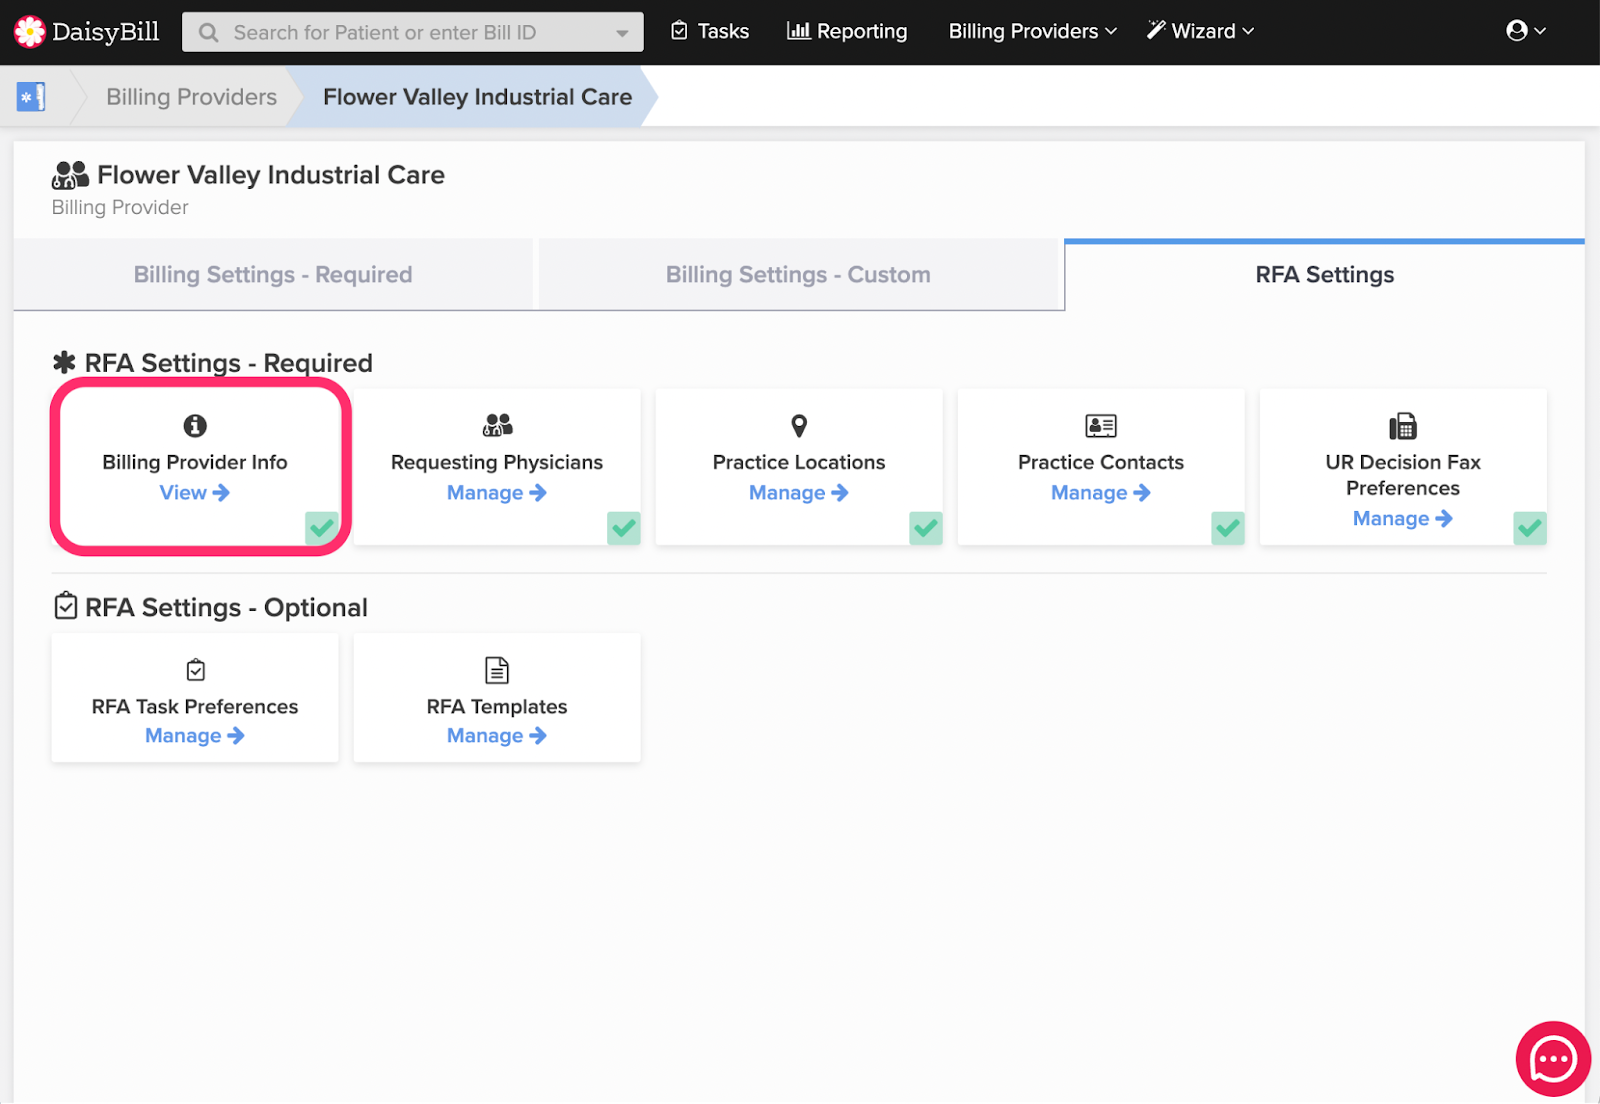This screenshot has width=1600, height=1104.
Task: Focus the patient or Bill ID search field
Action: [412, 33]
